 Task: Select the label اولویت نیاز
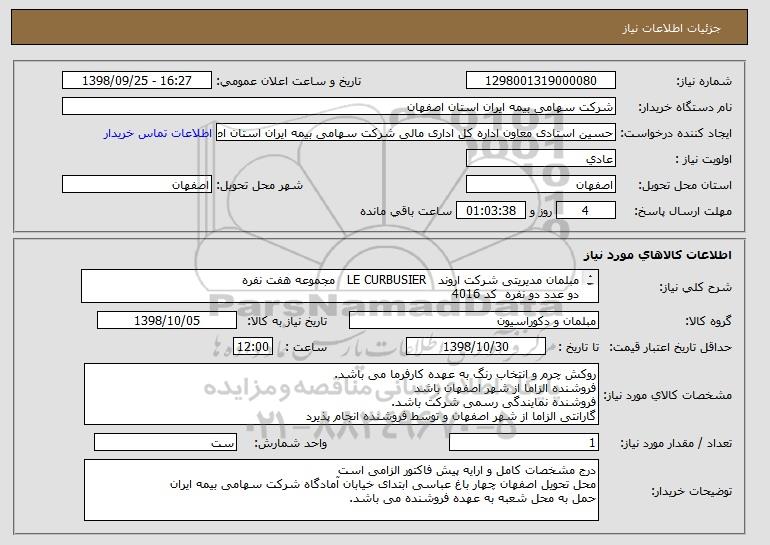pos(703,160)
